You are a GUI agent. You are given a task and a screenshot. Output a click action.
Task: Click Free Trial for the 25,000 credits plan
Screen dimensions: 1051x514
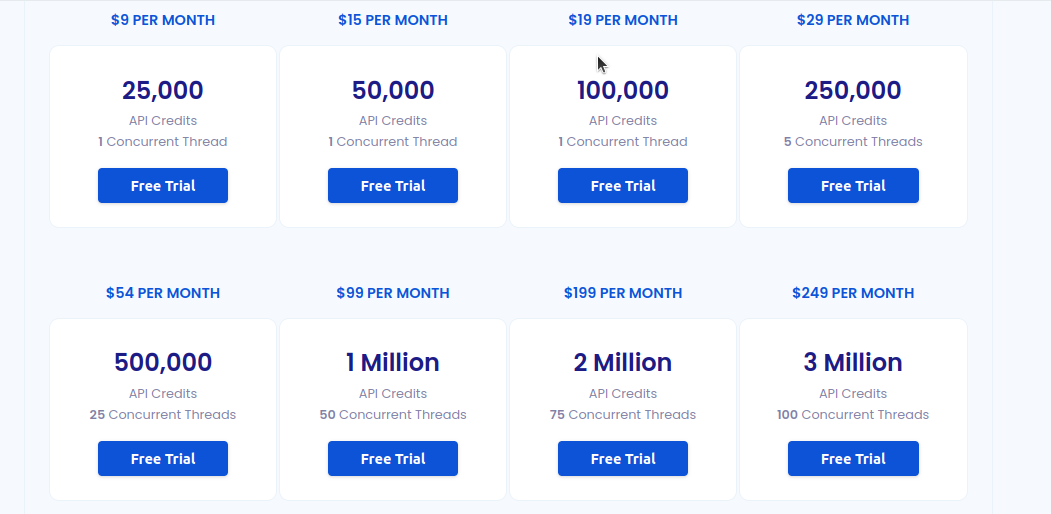[x=163, y=186]
